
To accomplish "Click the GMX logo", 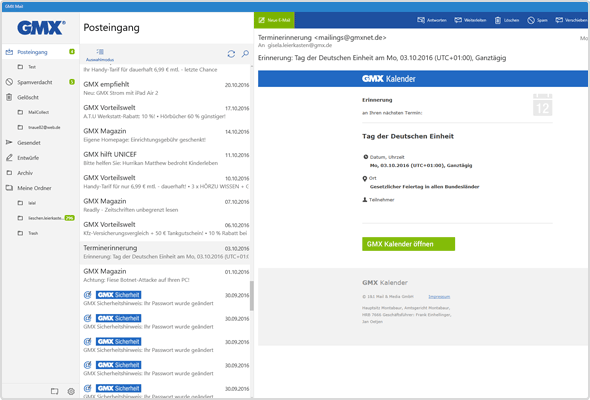I will click(41, 28).
